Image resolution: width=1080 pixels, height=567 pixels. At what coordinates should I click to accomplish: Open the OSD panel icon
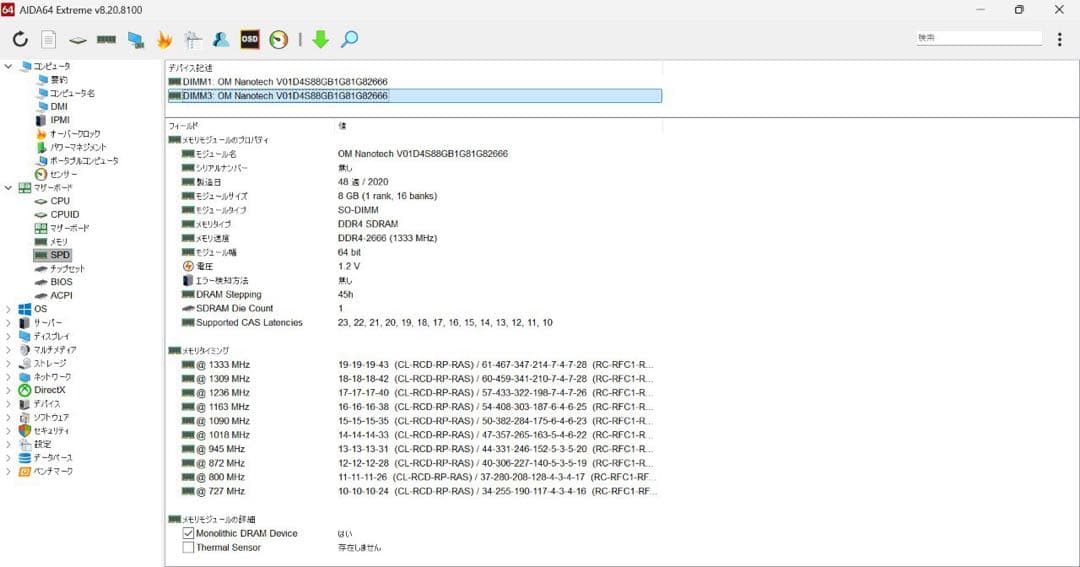tap(250, 40)
